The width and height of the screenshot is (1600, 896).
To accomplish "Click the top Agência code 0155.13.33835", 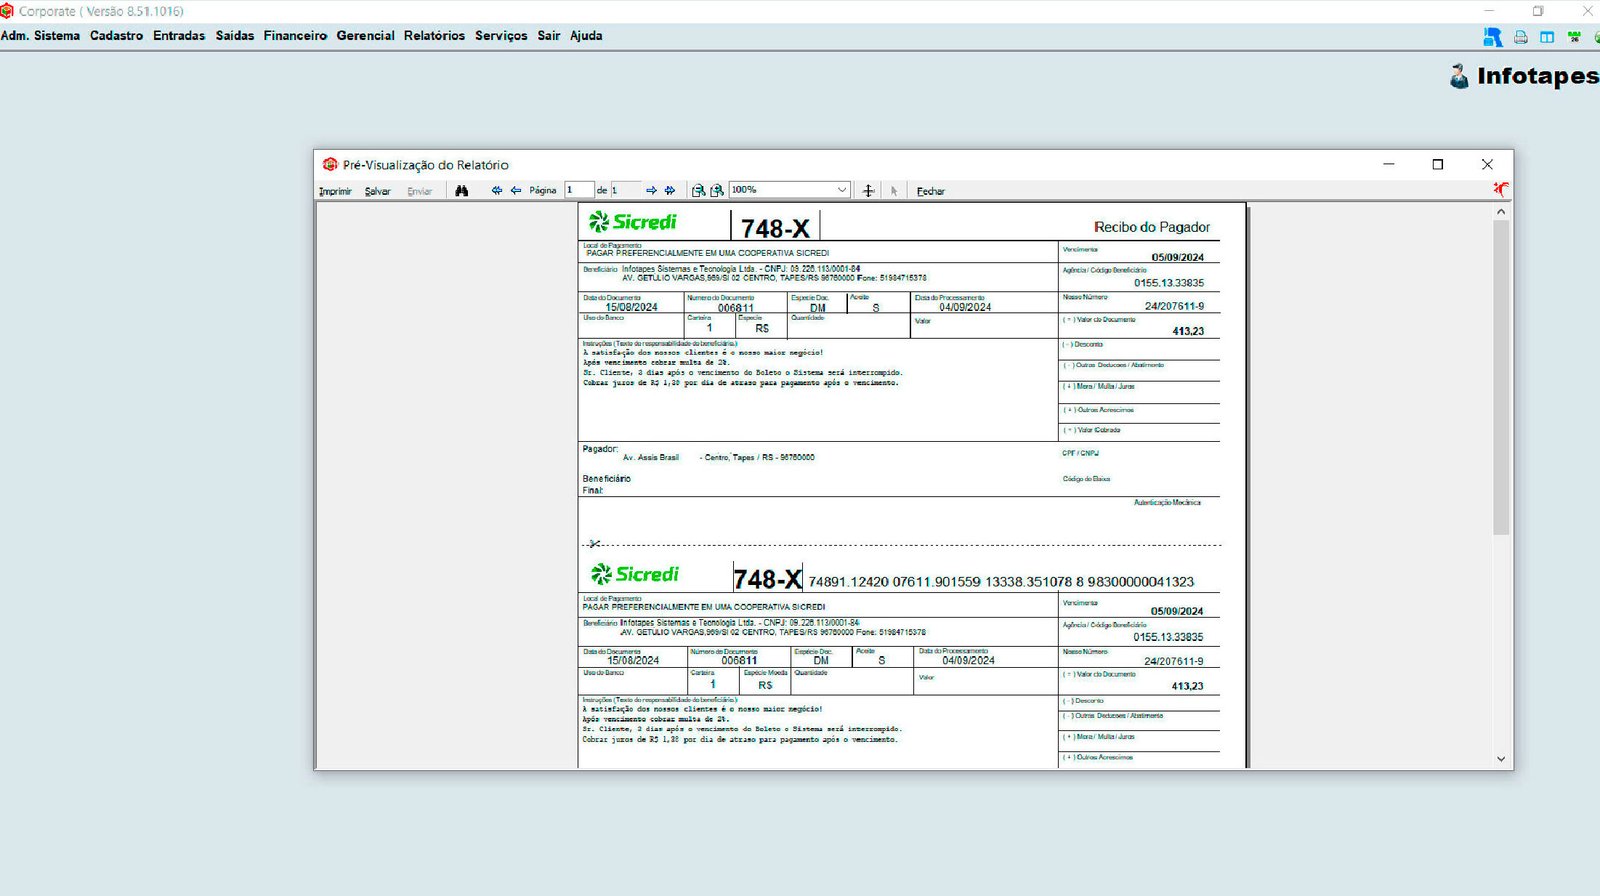I will pos(1169,283).
